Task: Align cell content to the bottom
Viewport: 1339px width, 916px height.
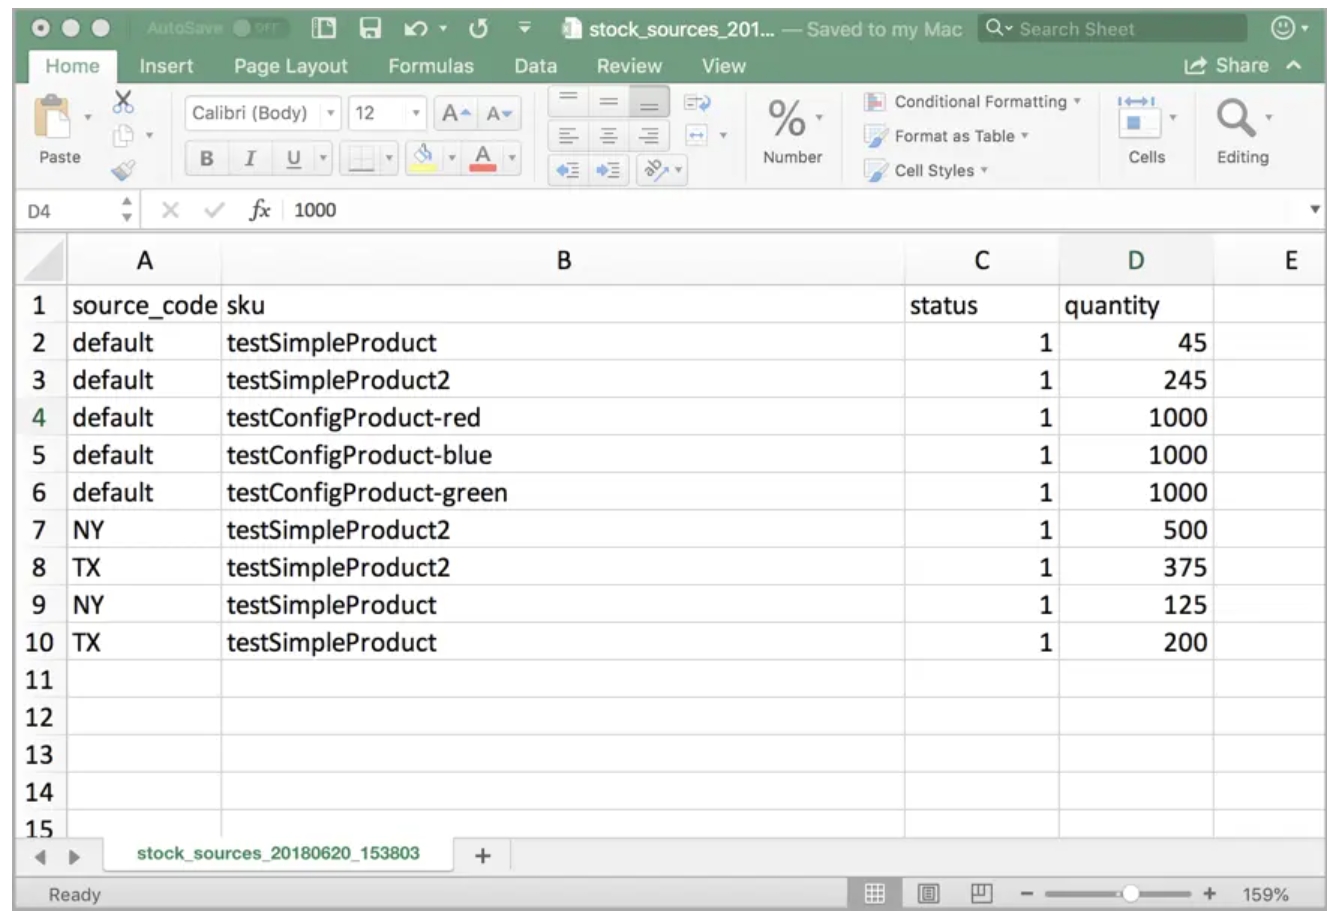Action: click(x=649, y=102)
